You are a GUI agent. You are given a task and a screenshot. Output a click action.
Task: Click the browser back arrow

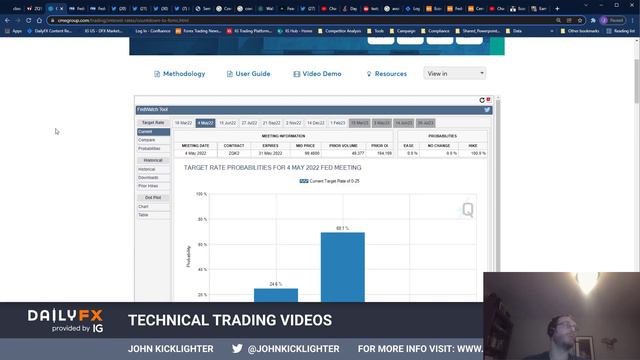tap(7, 20)
